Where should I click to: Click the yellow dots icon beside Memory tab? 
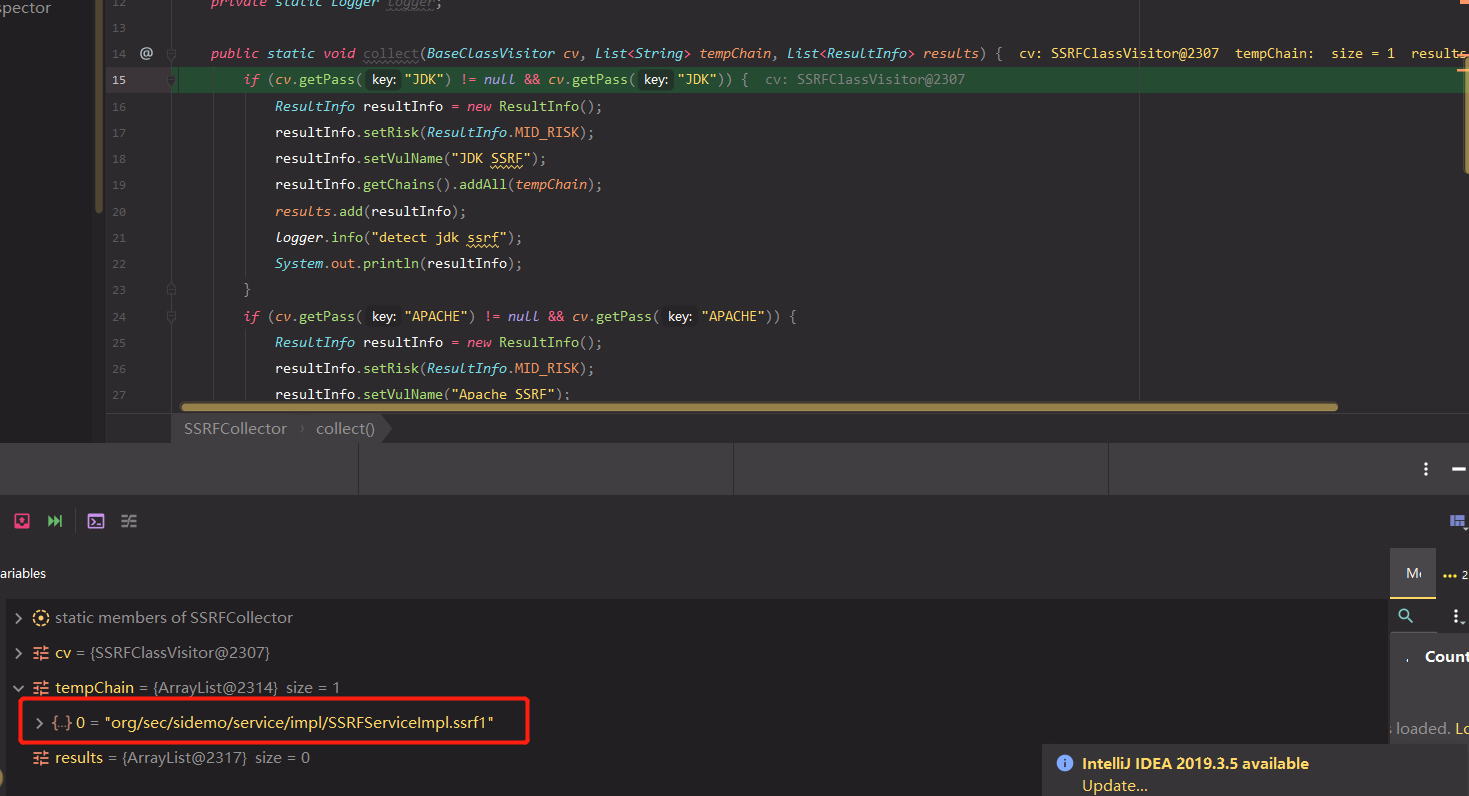click(x=1451, y=575)
